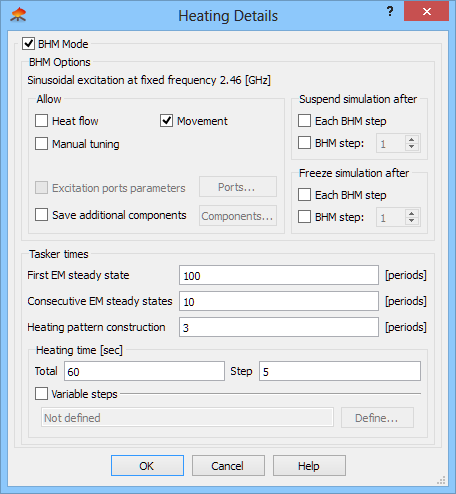Check Each BHM step under Freeze simulation
Viewport: 456px width, 494px height.
[304, 195]
